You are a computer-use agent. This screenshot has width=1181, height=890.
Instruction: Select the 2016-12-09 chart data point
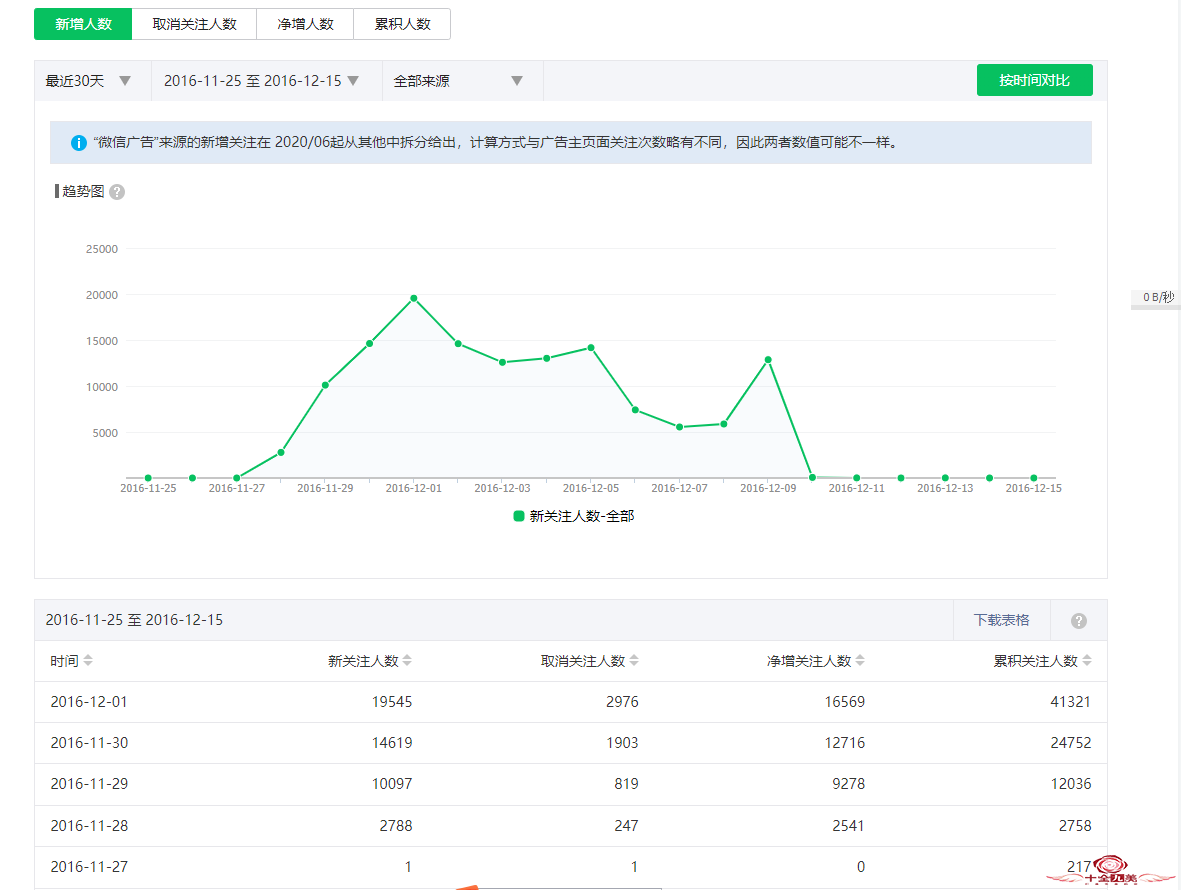768,360
